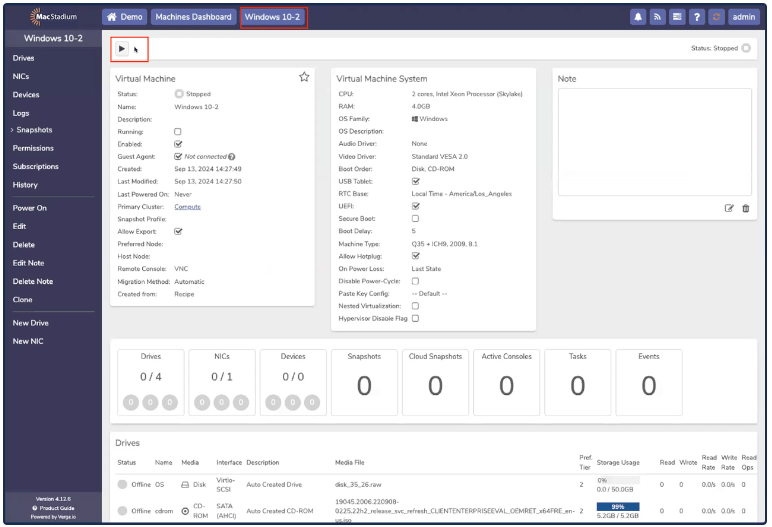Open the NICs sidebar section
This screenshot has height=527, width=772.
21,76
